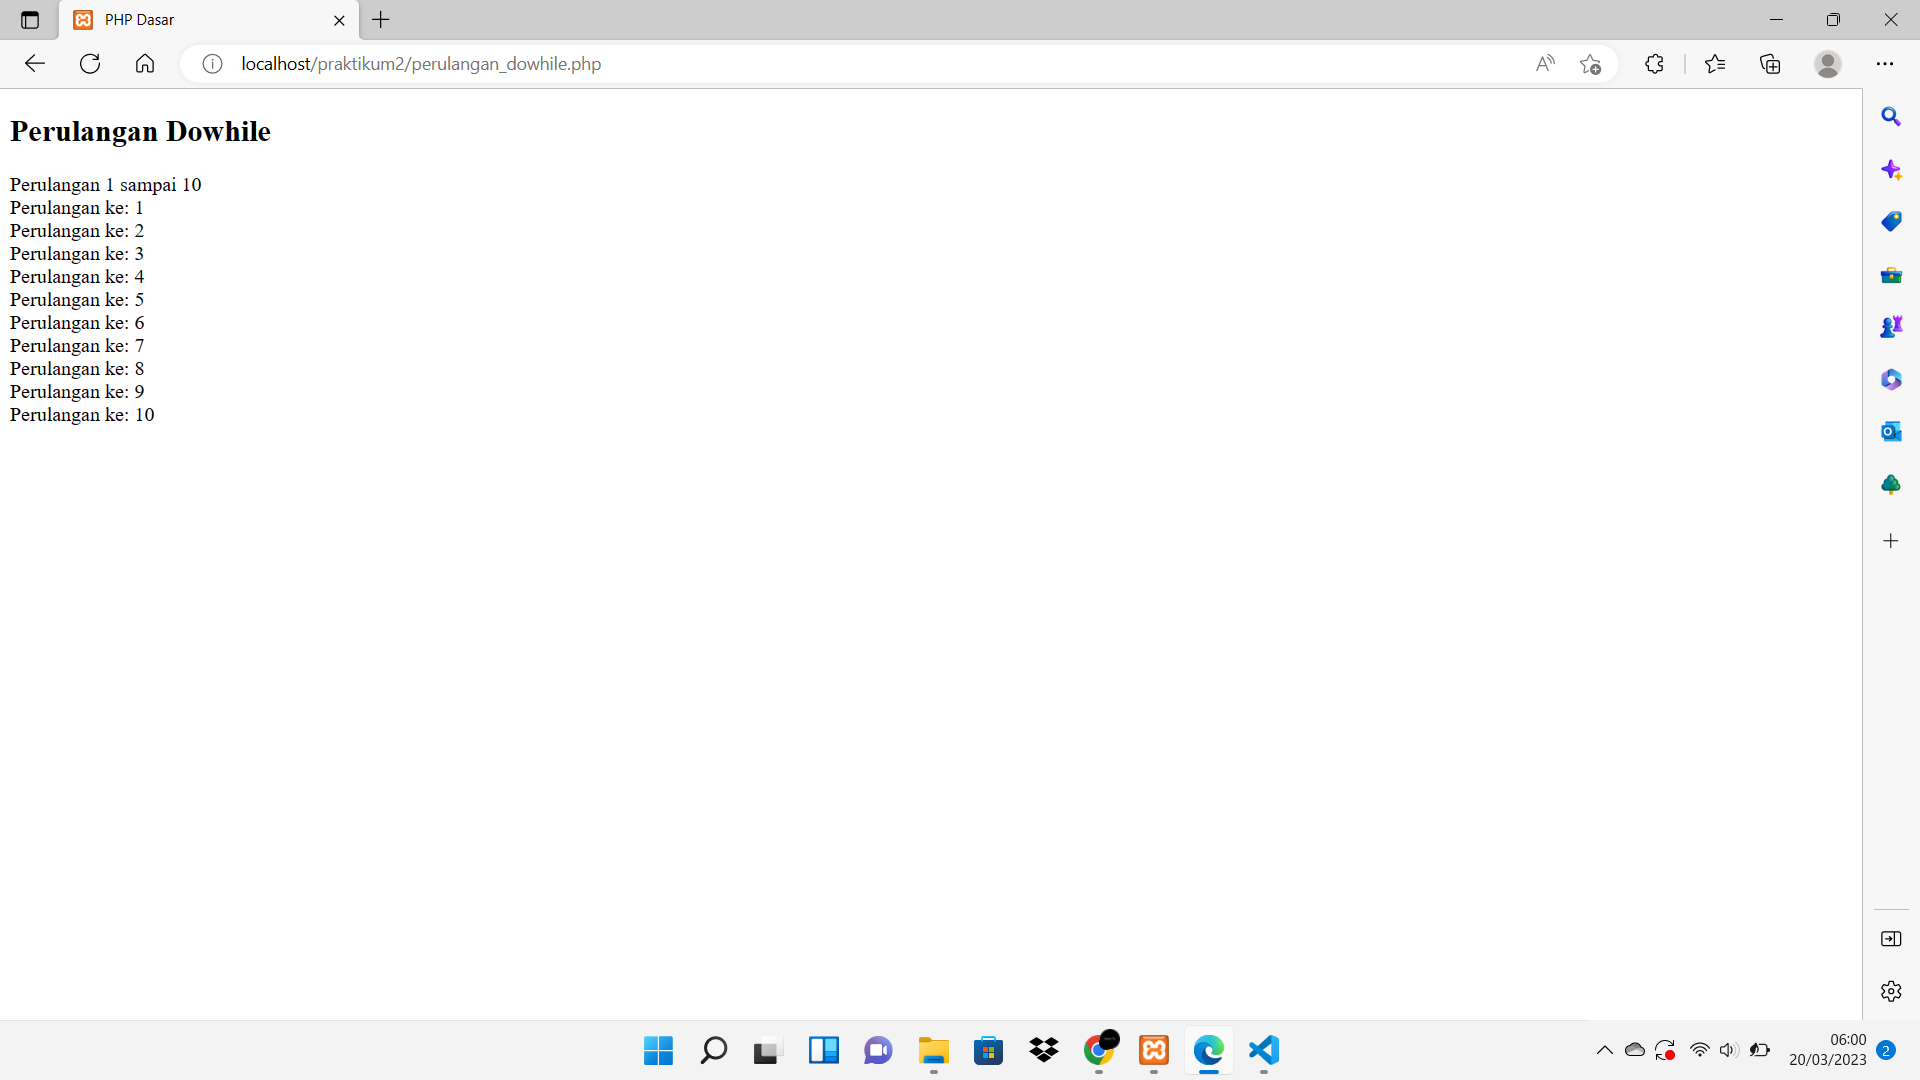Open Shopping tag icon in sidebar
Image resolution: width=1920 pixels, height=1080 pixels.
tap(1890, 222)
